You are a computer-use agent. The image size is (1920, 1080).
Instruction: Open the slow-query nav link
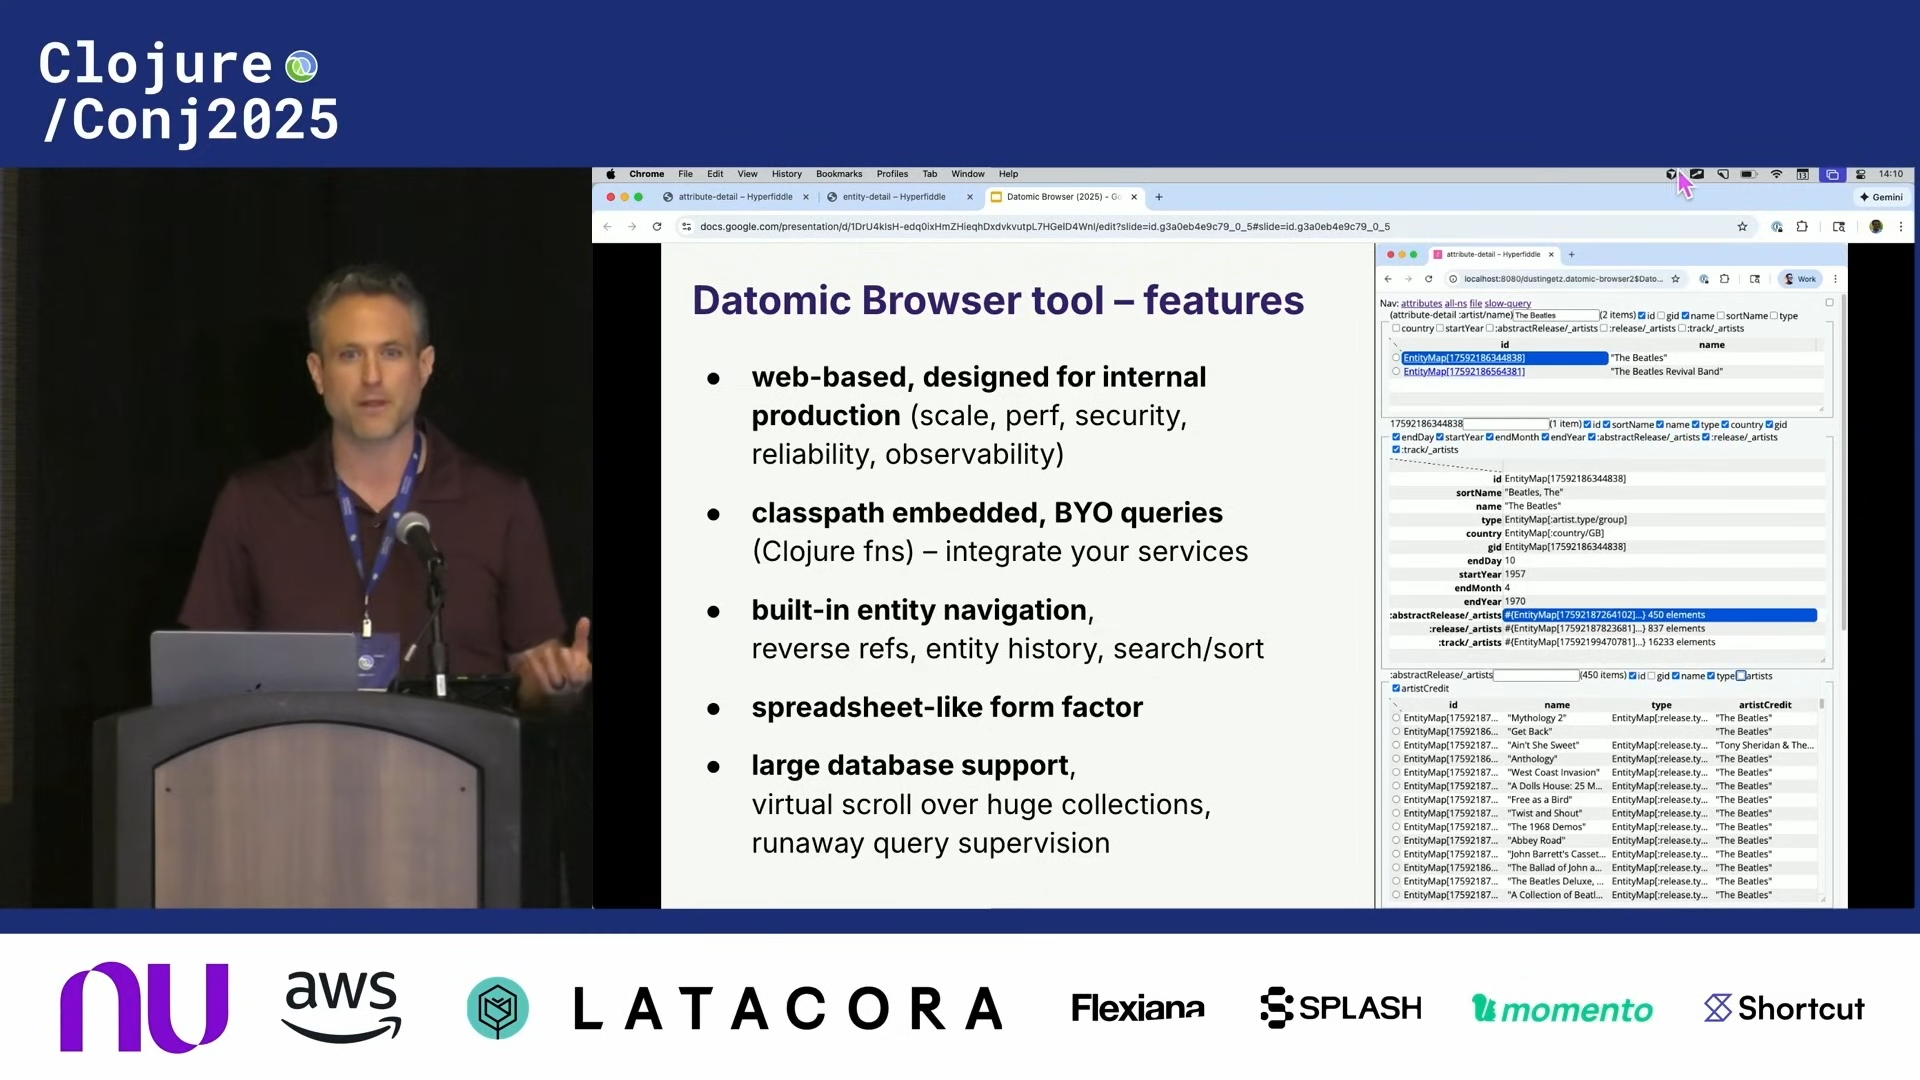coord(1508,303)
